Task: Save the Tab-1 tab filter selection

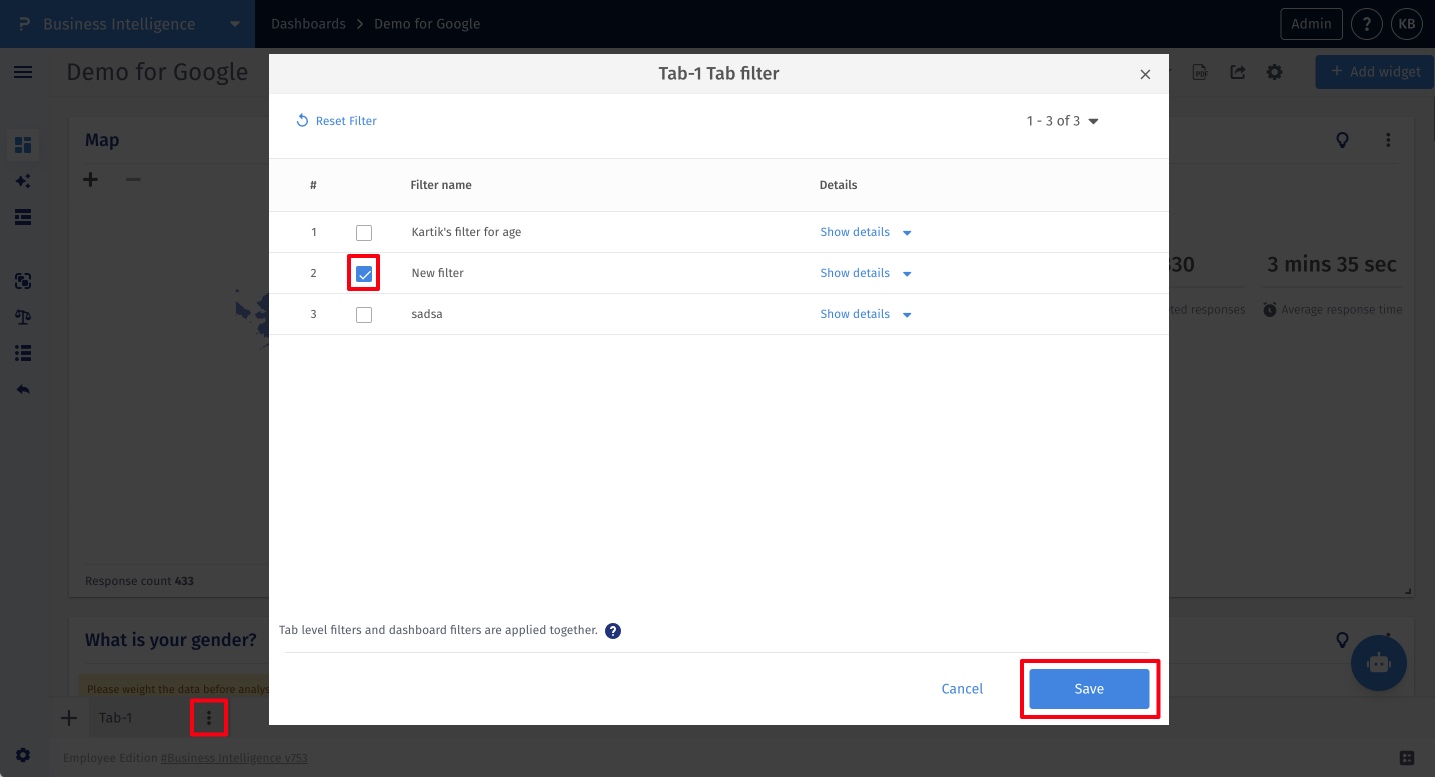Action: click(x=1089, y=688)
